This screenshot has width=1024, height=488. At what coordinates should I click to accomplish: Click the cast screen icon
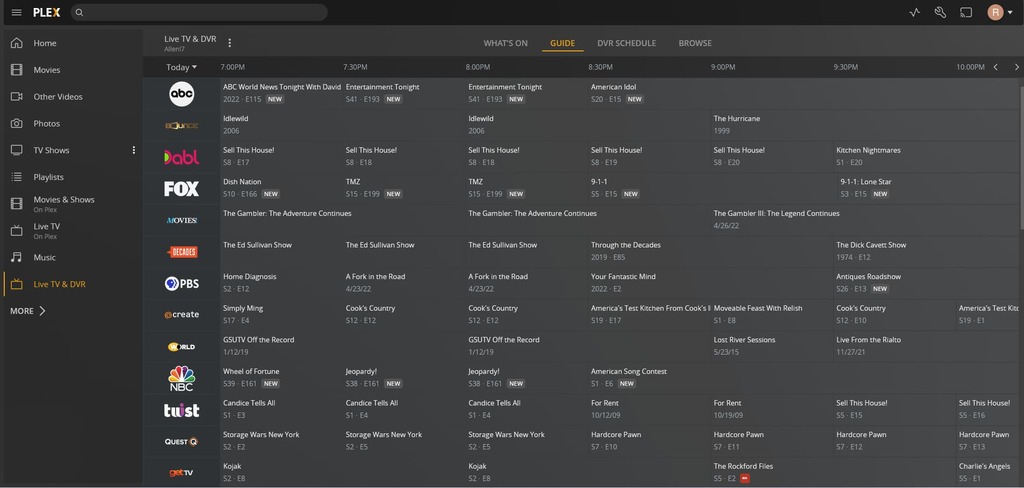965,12
